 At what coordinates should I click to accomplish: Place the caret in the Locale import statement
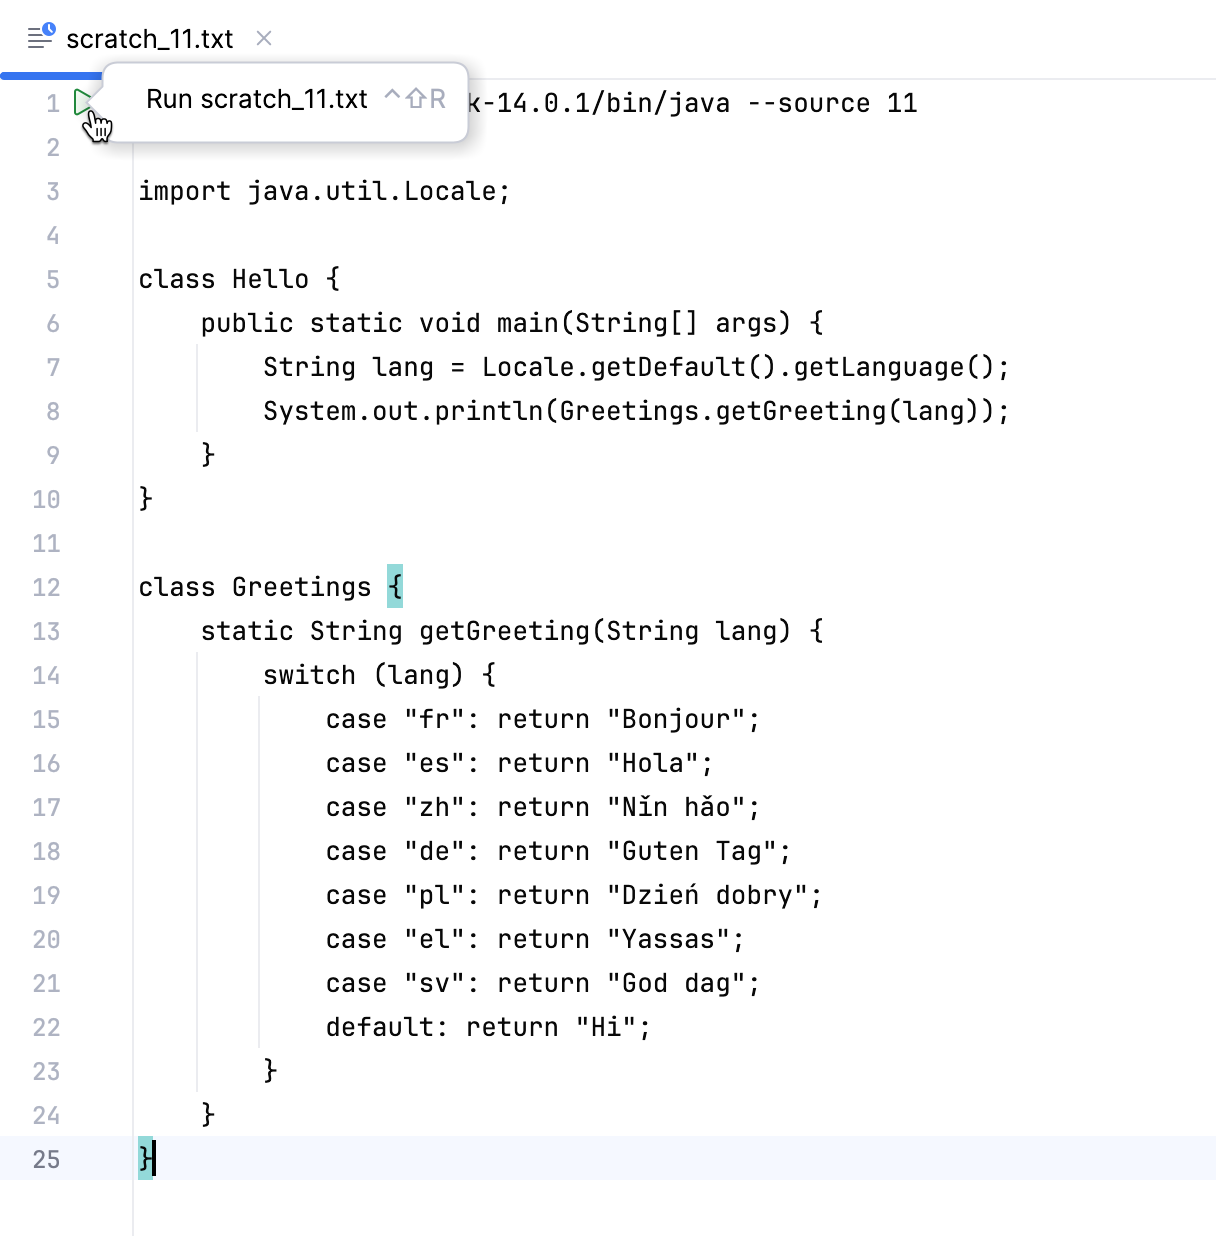[320, 191]
